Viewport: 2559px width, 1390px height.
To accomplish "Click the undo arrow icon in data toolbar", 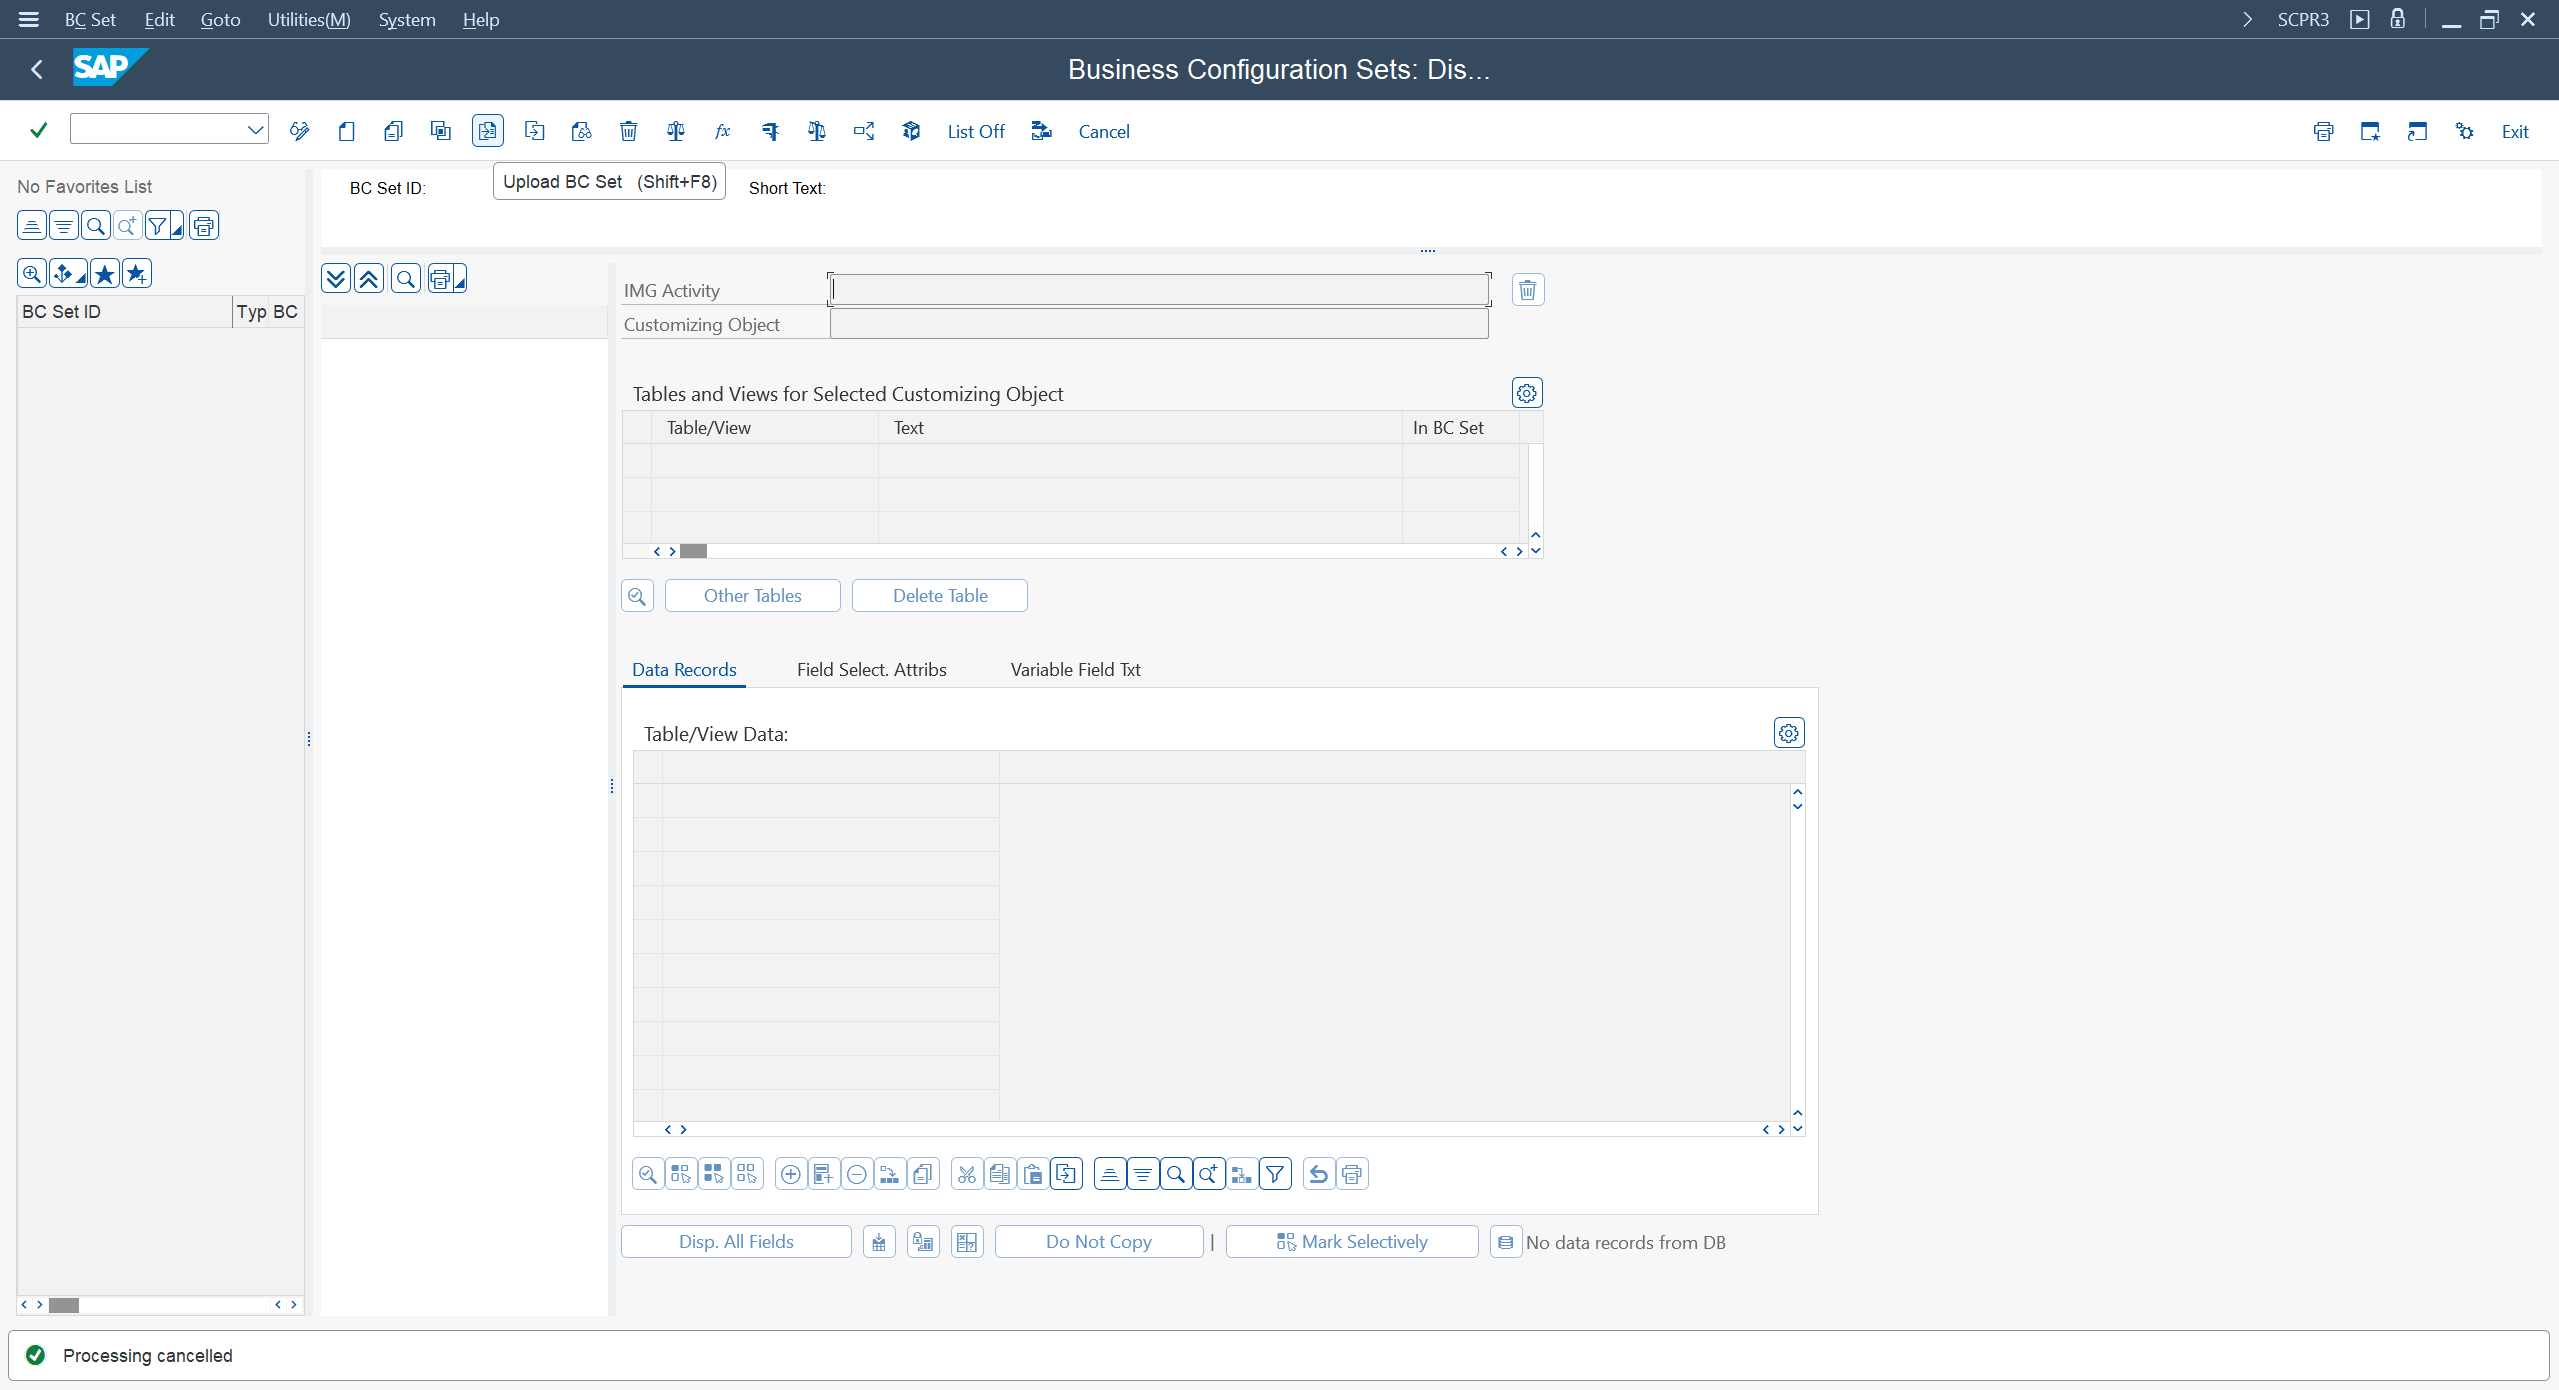I will coord(1319,1174).
